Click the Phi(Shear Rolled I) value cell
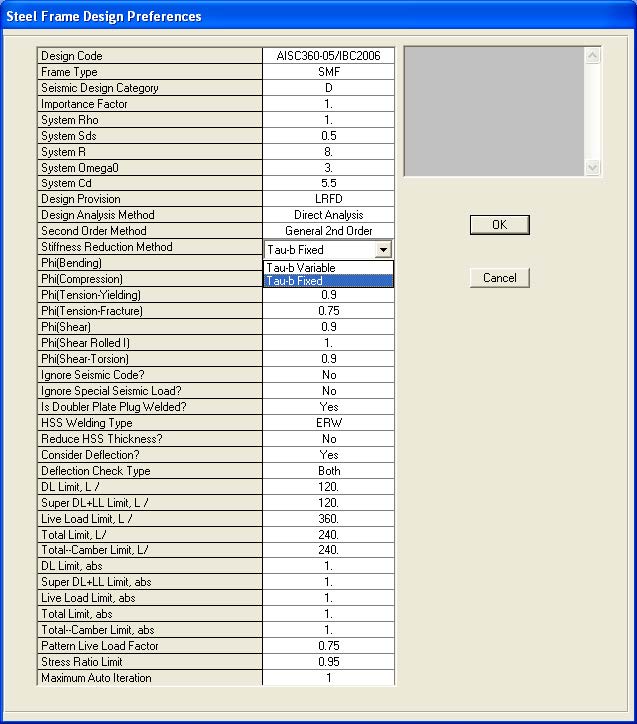Screen dimensions: 637x724 pos(328,343)
